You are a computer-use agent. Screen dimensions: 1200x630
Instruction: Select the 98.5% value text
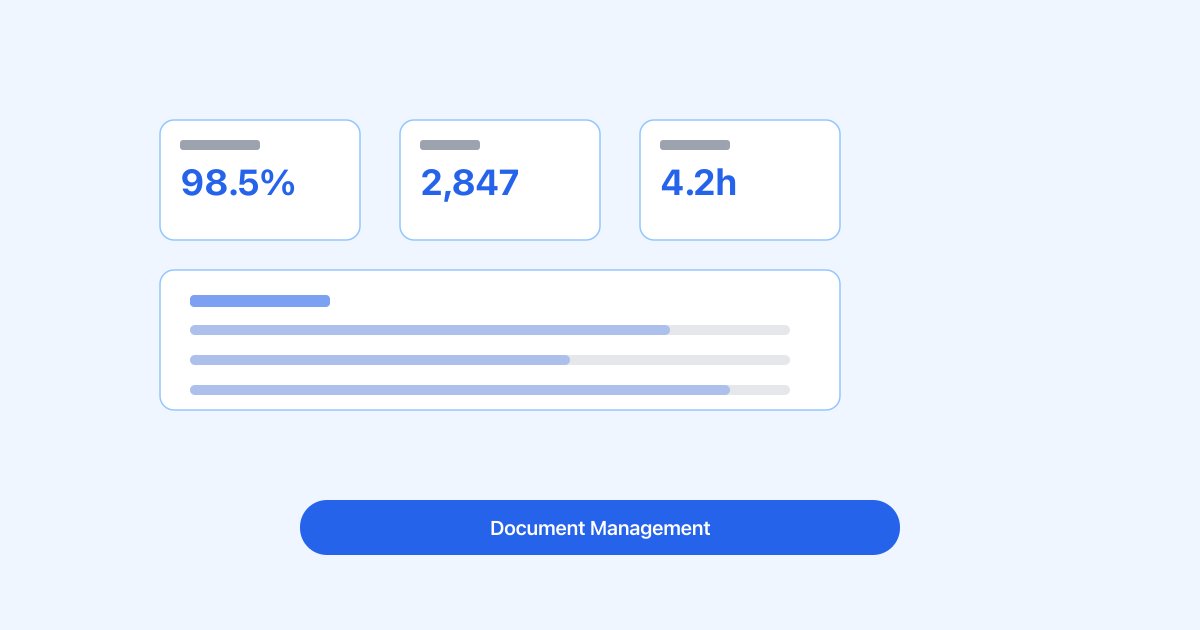(x=238, y=183)
